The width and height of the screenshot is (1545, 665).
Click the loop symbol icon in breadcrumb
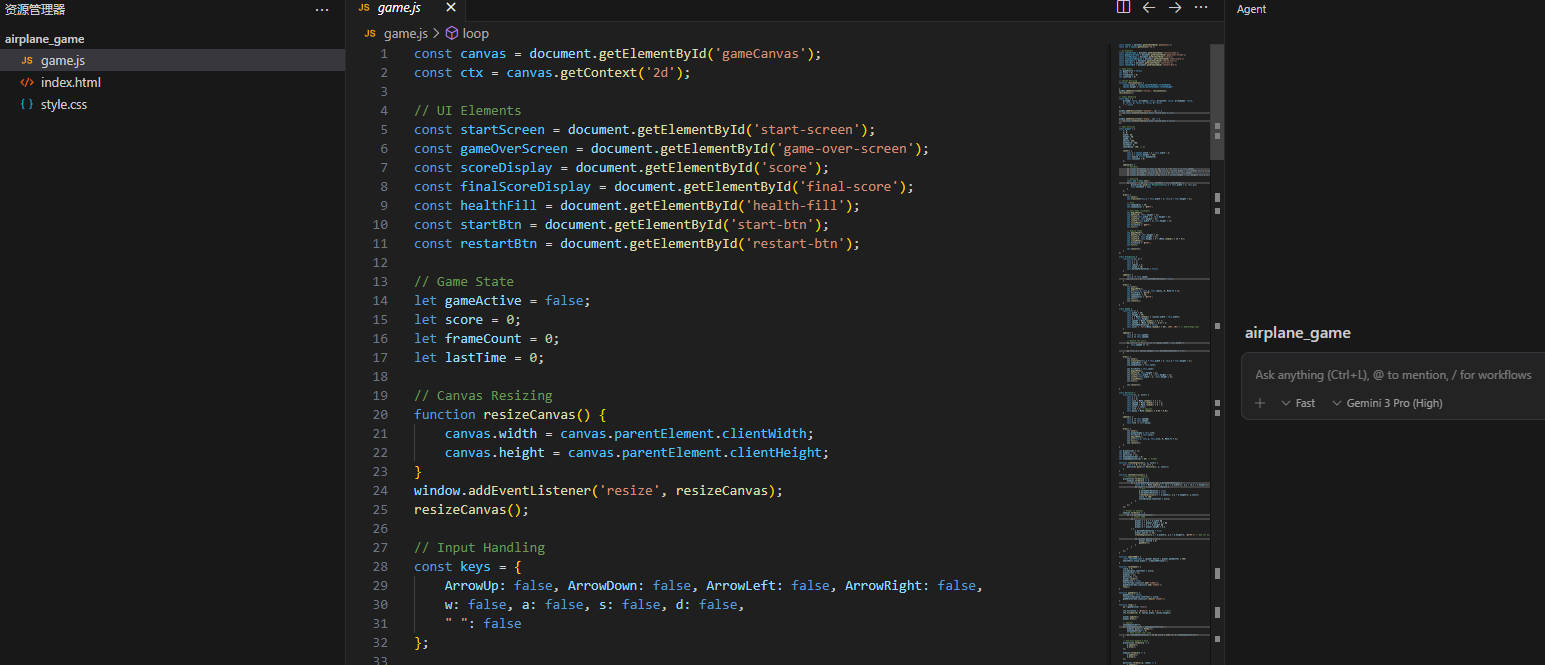(x=452, y=33)
